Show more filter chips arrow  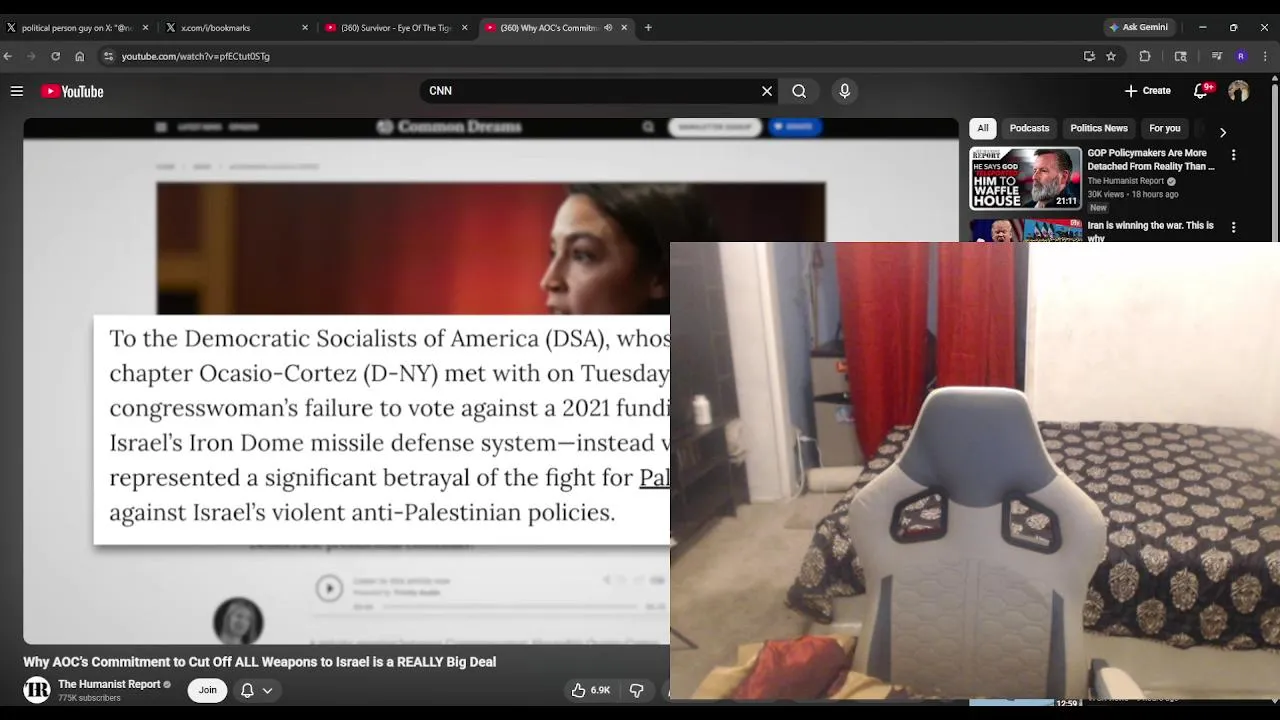click(x=1222, y=132)
